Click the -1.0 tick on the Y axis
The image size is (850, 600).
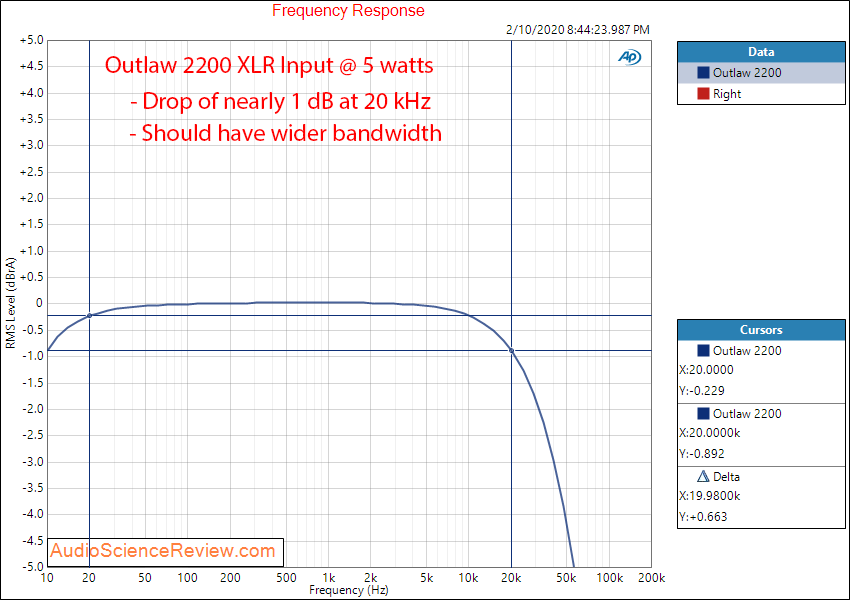click(32, 356)
